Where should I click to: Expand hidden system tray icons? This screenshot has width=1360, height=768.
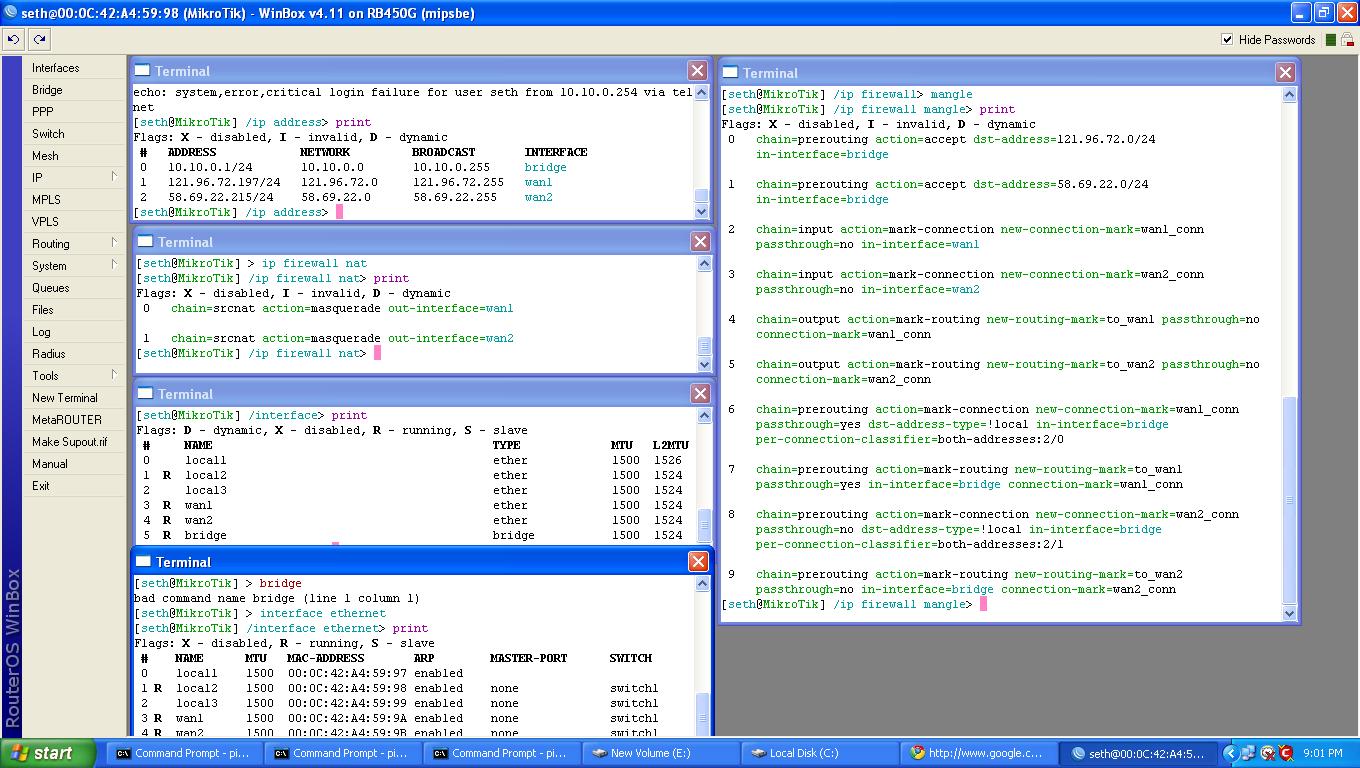click(x=1231, y=753)
